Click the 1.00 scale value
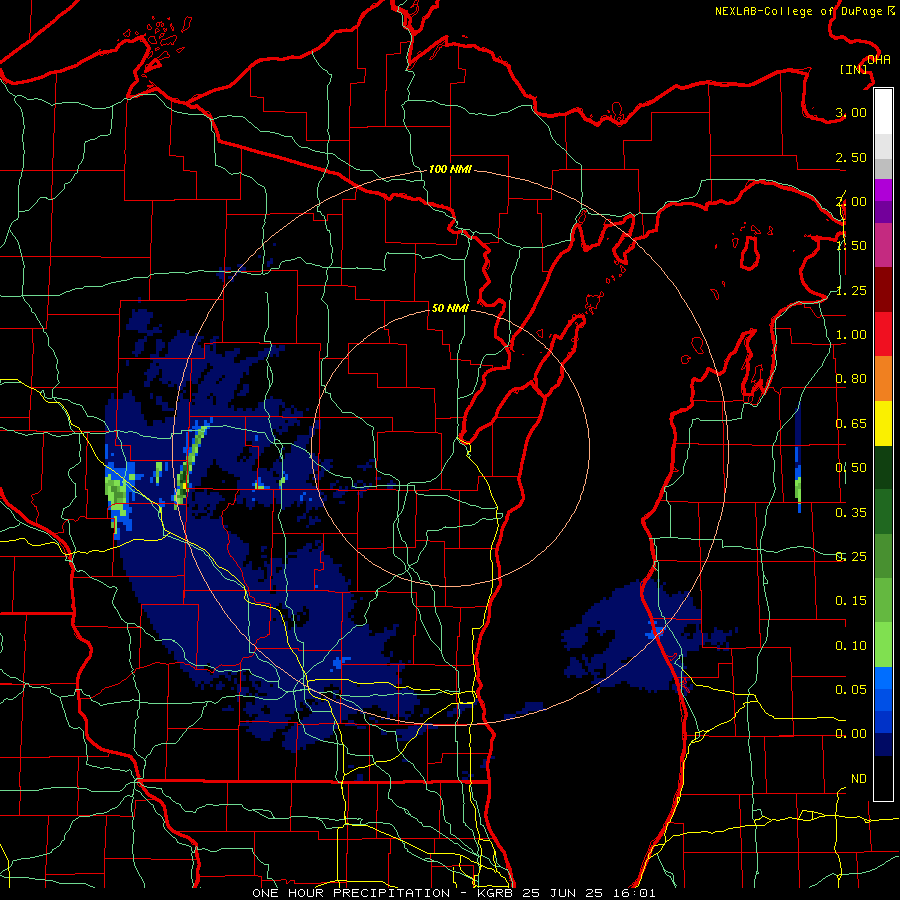The width and height of the screenshot is (900, 900). 851,335
